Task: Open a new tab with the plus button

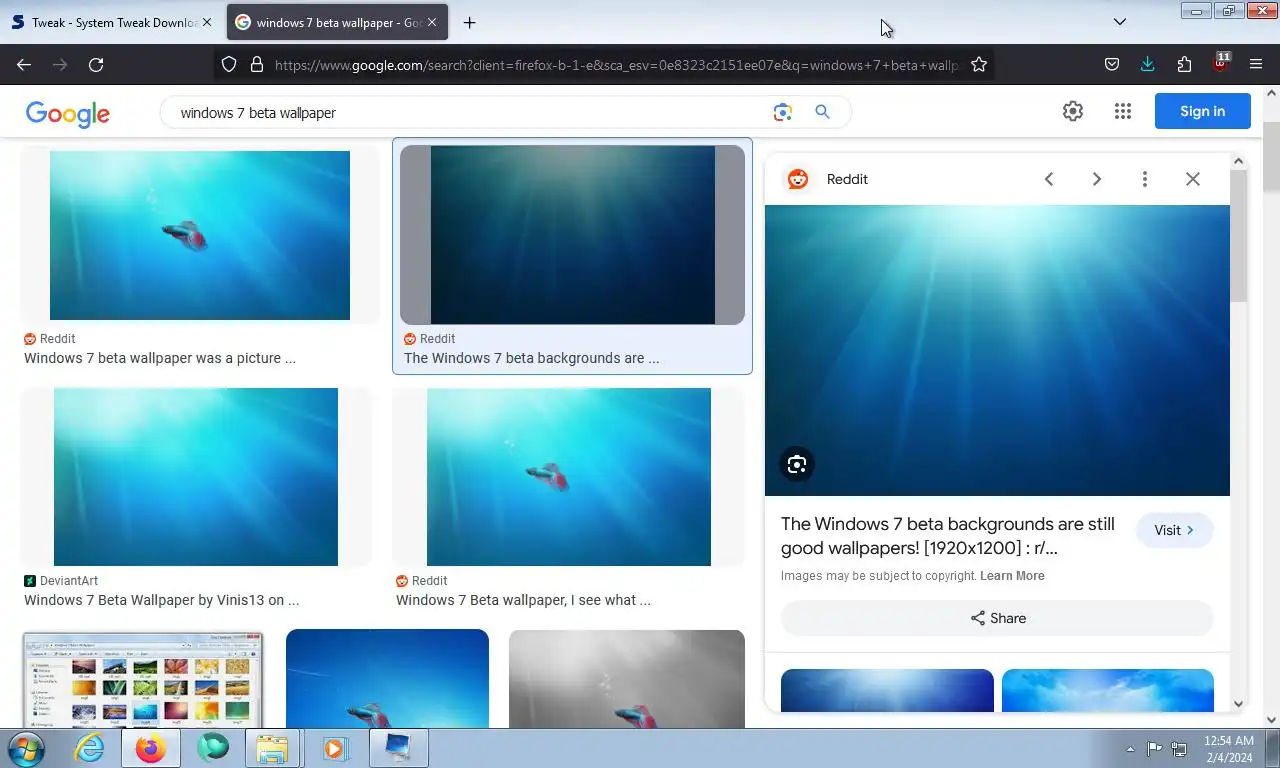Action: (469, 22)
